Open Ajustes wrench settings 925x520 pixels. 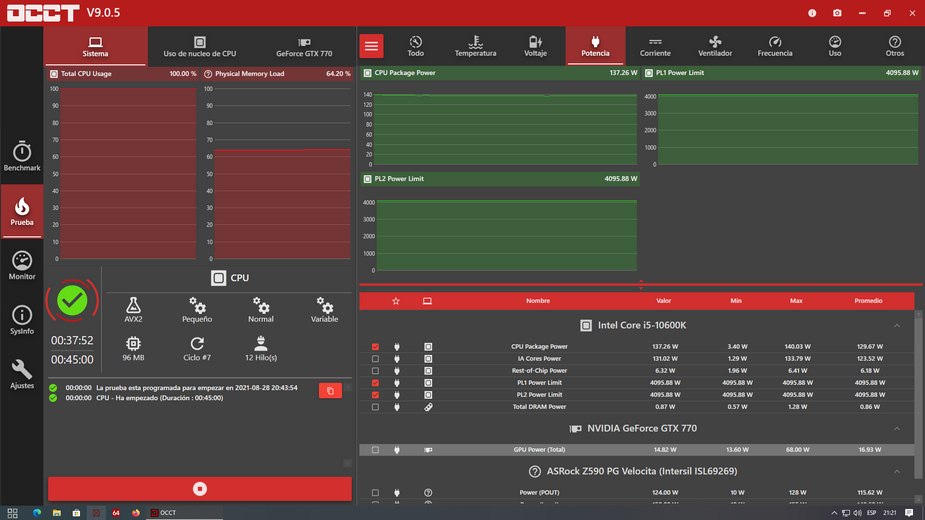(22, 374)
